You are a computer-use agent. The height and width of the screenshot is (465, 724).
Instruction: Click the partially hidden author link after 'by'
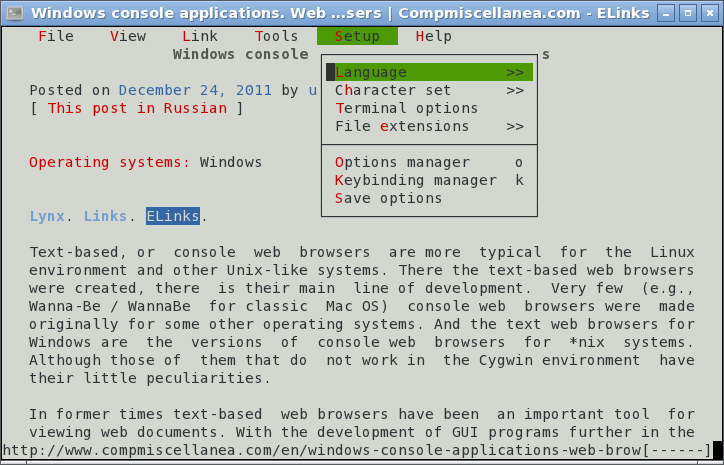tap(313, 90)
